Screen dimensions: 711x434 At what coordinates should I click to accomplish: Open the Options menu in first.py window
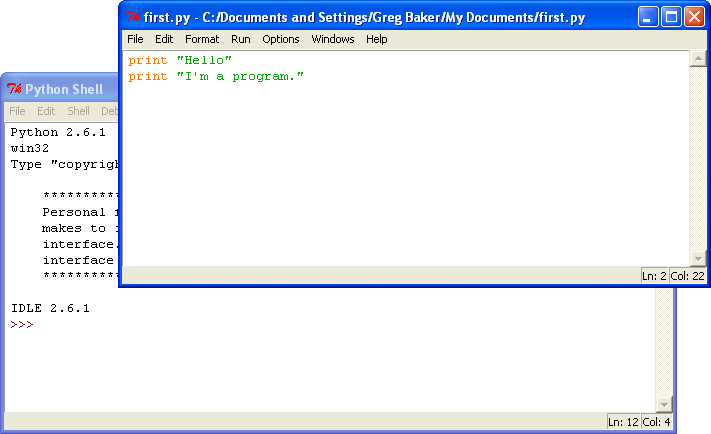(x=281, y=39)
